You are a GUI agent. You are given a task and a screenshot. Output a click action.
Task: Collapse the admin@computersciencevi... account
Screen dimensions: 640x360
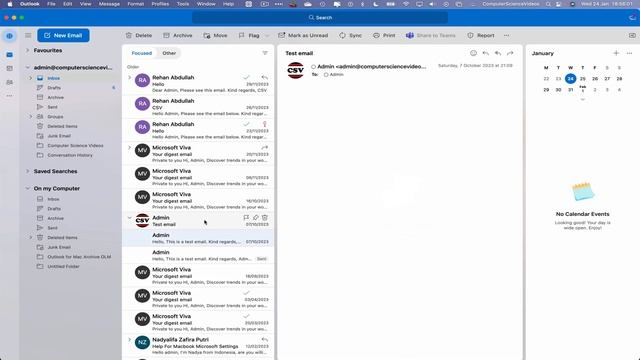[27, 67]
